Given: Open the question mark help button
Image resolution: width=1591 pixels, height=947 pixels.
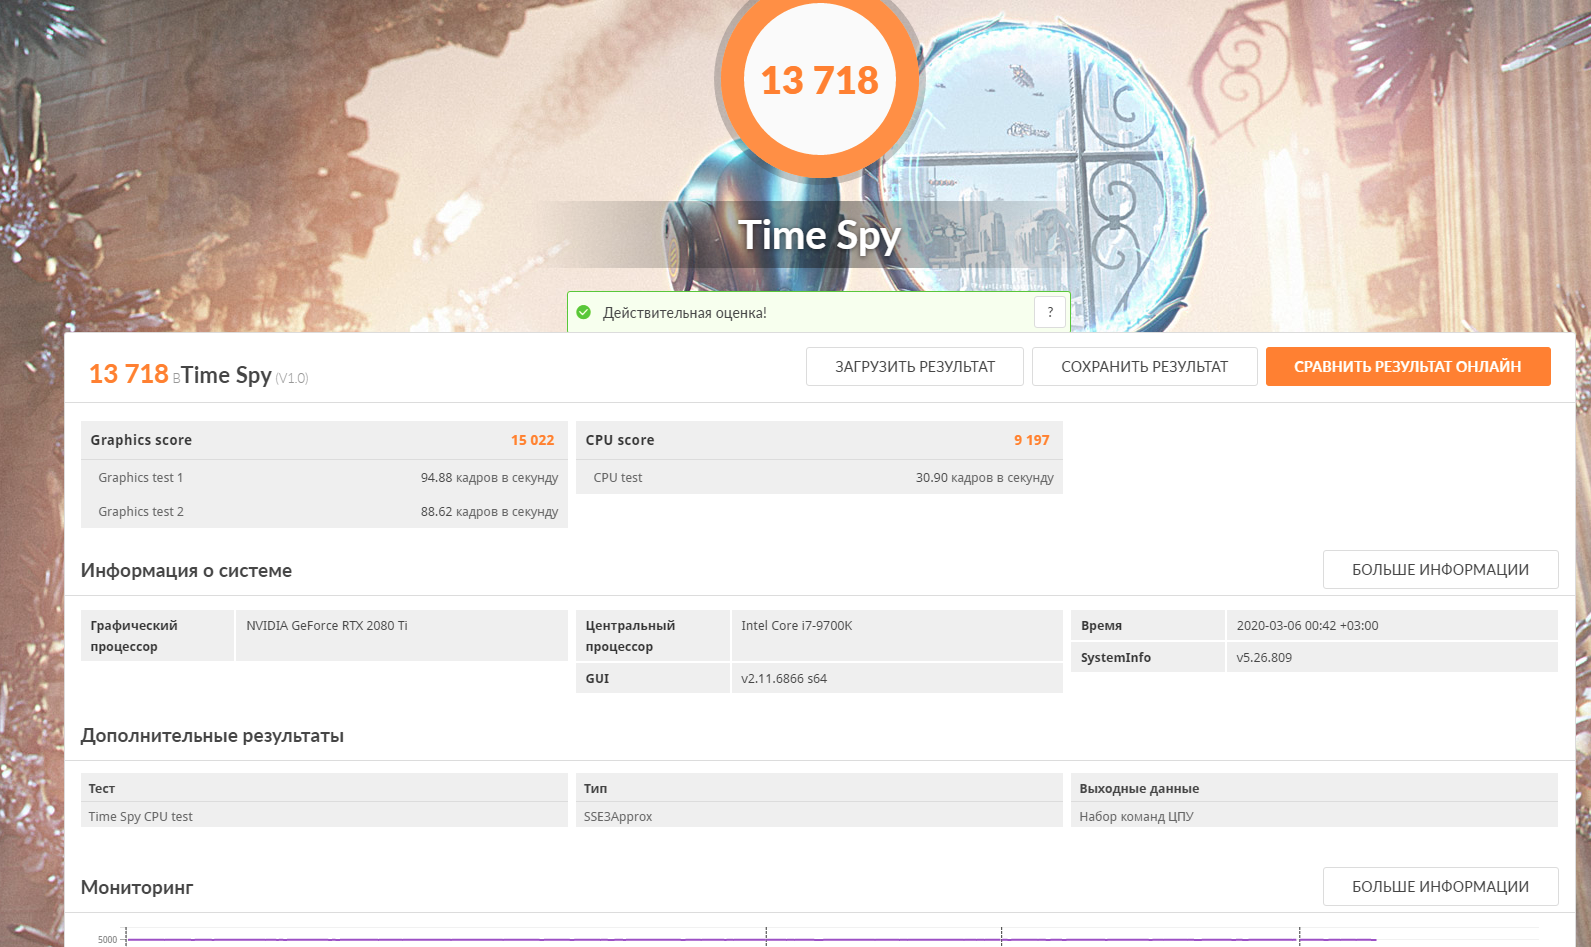Looking at the screenshot, I should point(1050,312).
